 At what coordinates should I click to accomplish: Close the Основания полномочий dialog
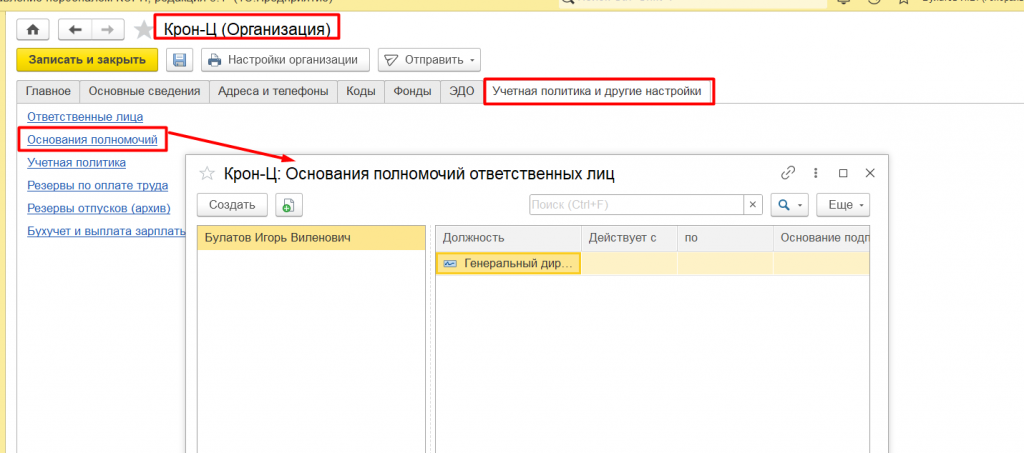point(870,173)
